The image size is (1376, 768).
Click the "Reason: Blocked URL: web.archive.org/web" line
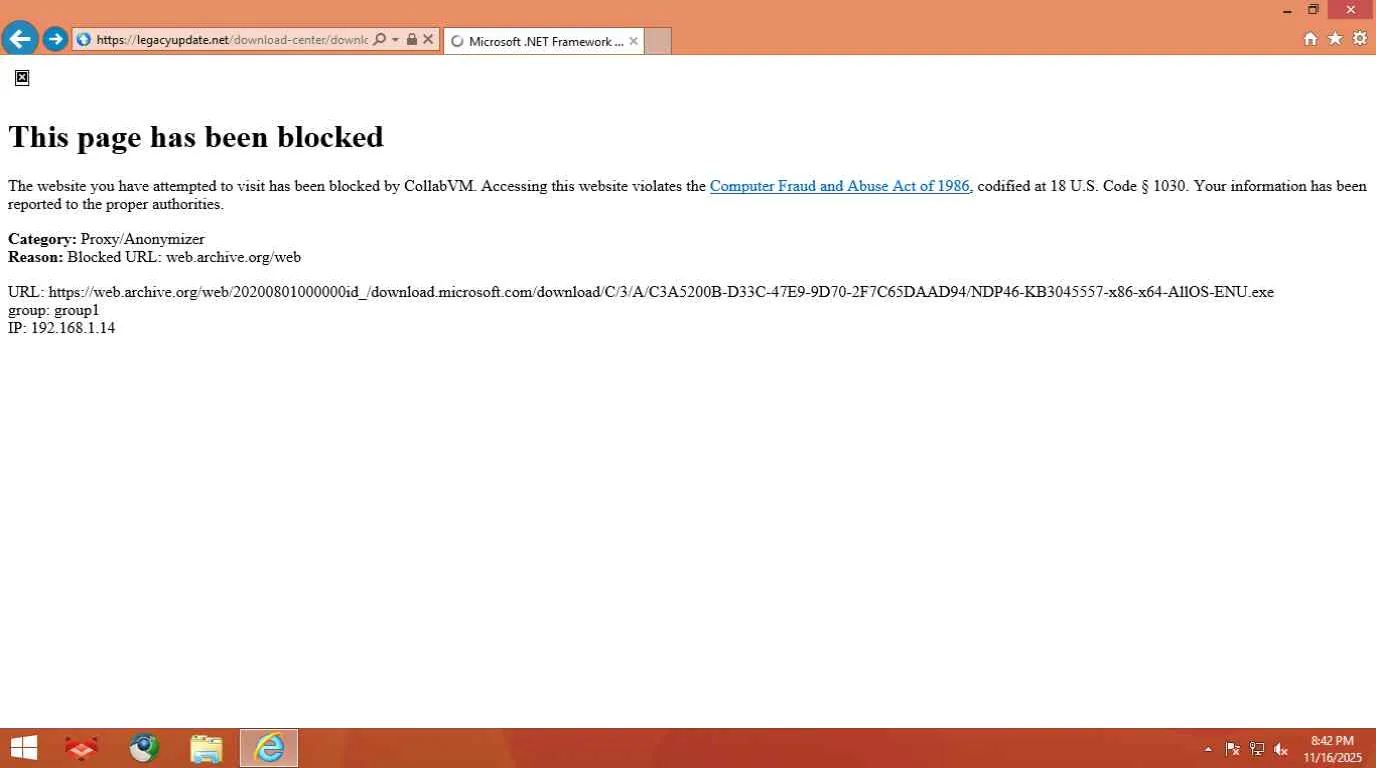click(154, 257)
